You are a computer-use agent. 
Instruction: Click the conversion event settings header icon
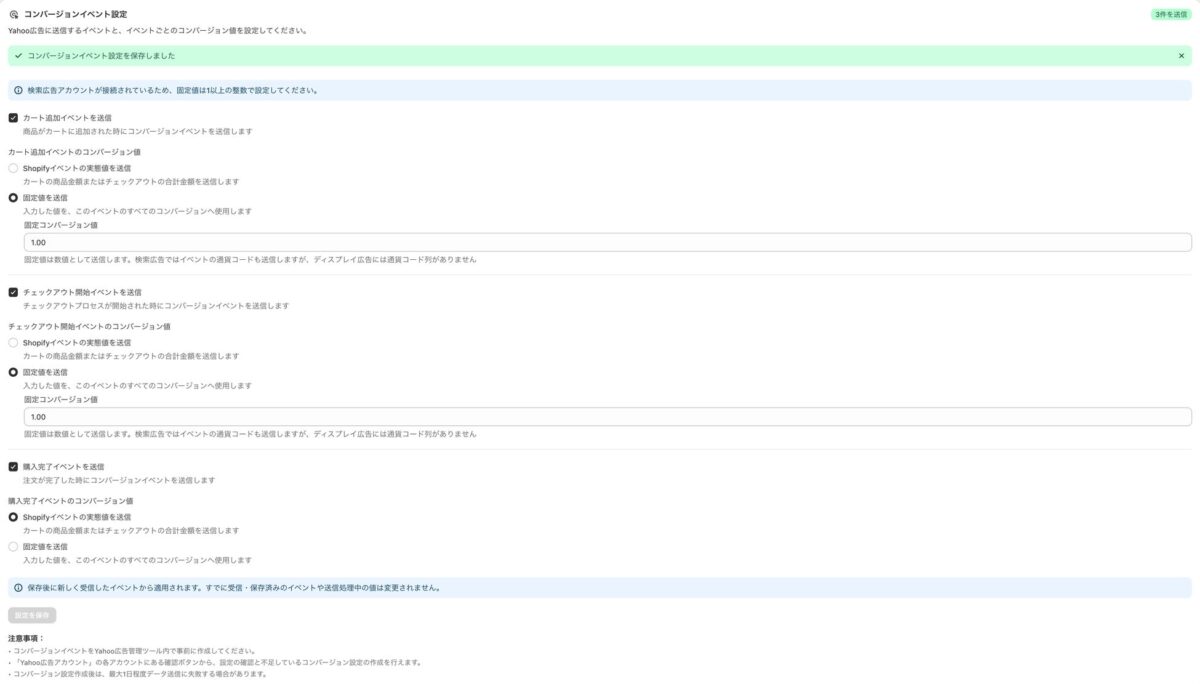(x=13, y=14)
